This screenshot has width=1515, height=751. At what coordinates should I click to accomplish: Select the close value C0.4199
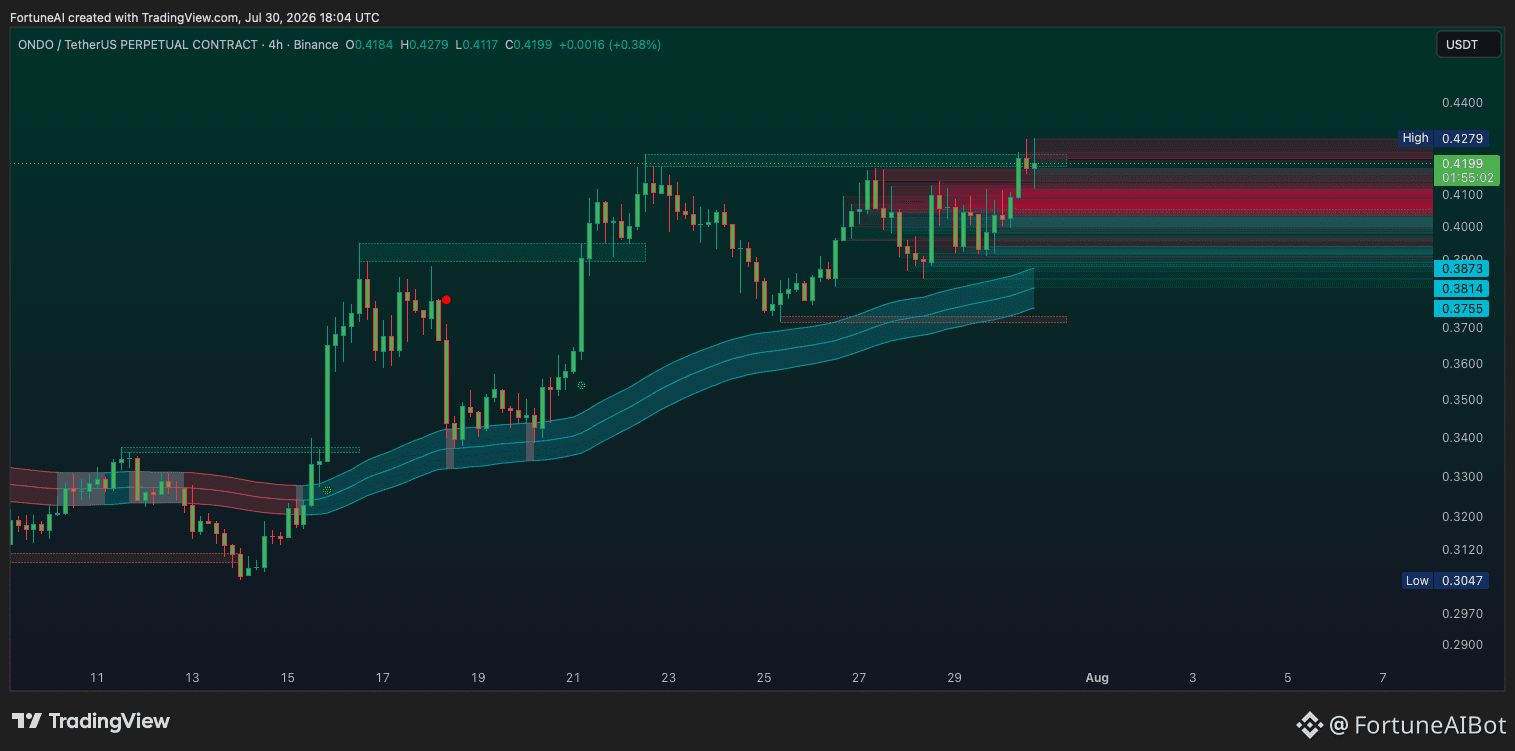point(529,45)
